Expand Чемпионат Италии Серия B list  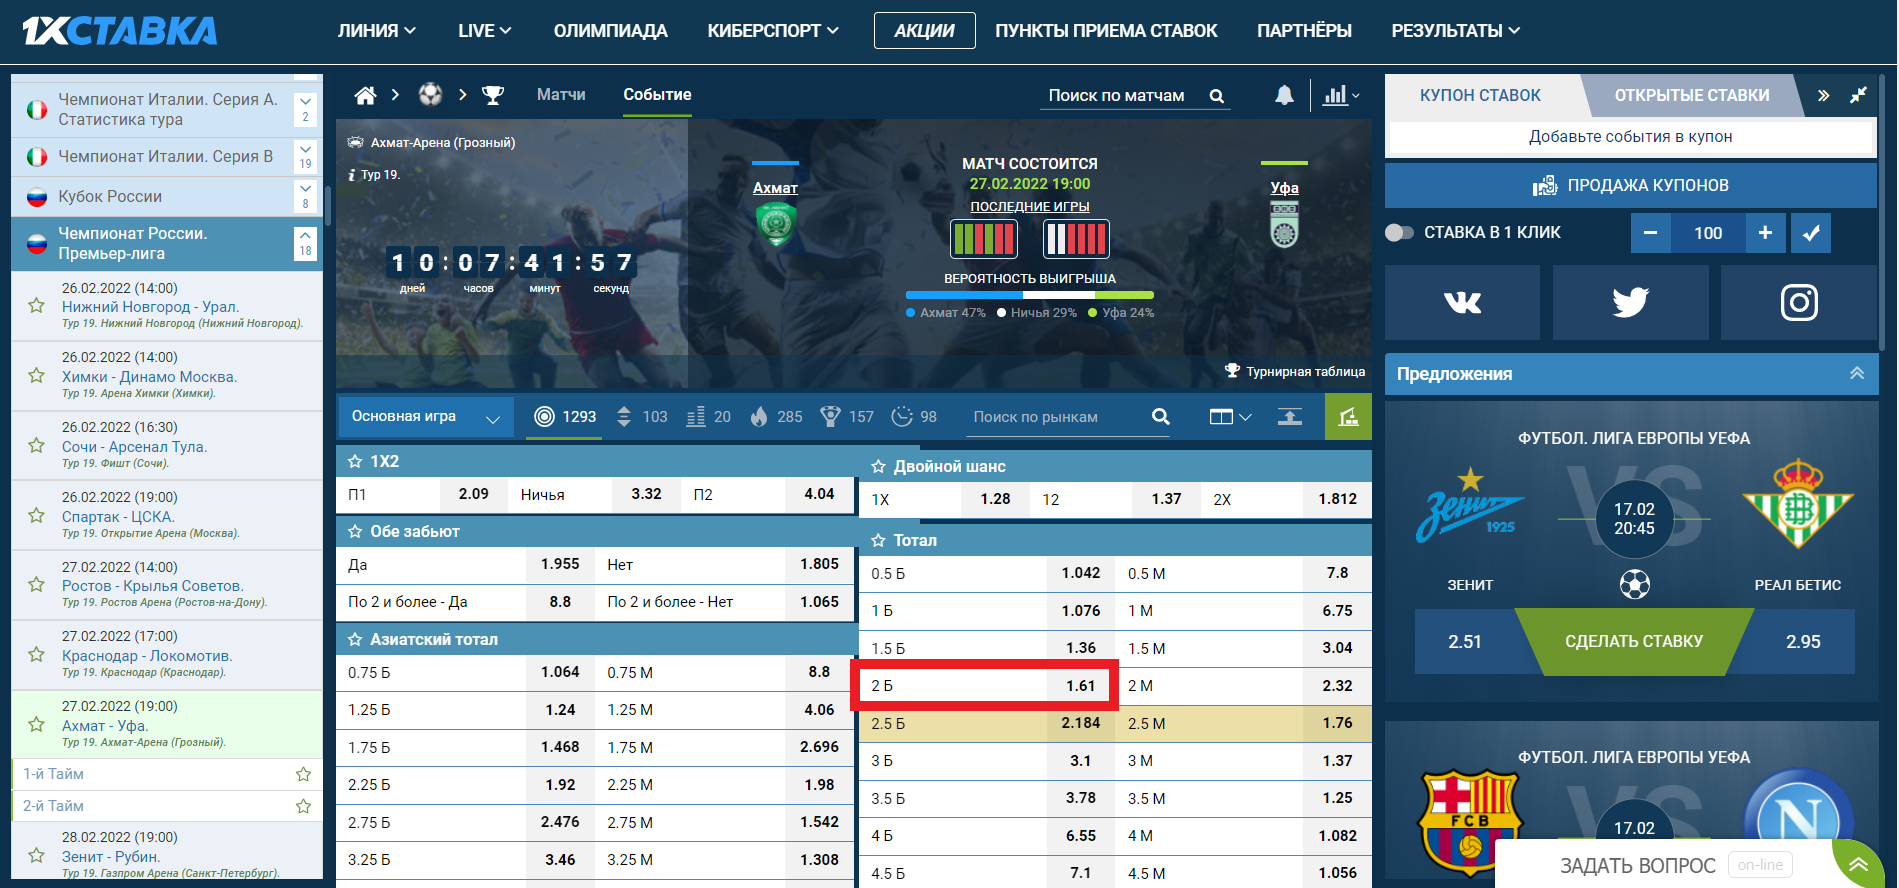point(306,157)
